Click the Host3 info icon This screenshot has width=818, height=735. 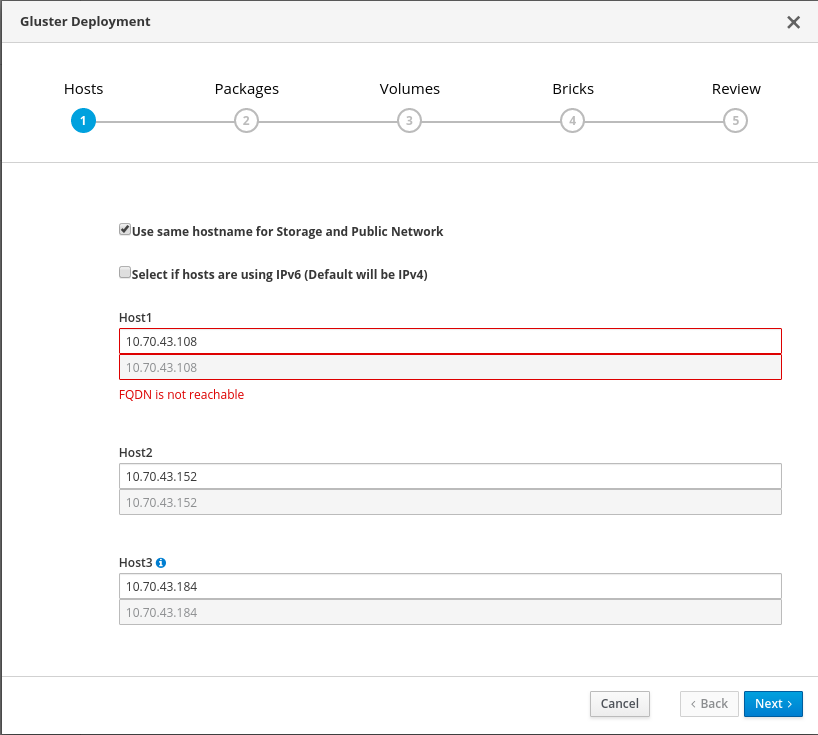coord(161,563)
